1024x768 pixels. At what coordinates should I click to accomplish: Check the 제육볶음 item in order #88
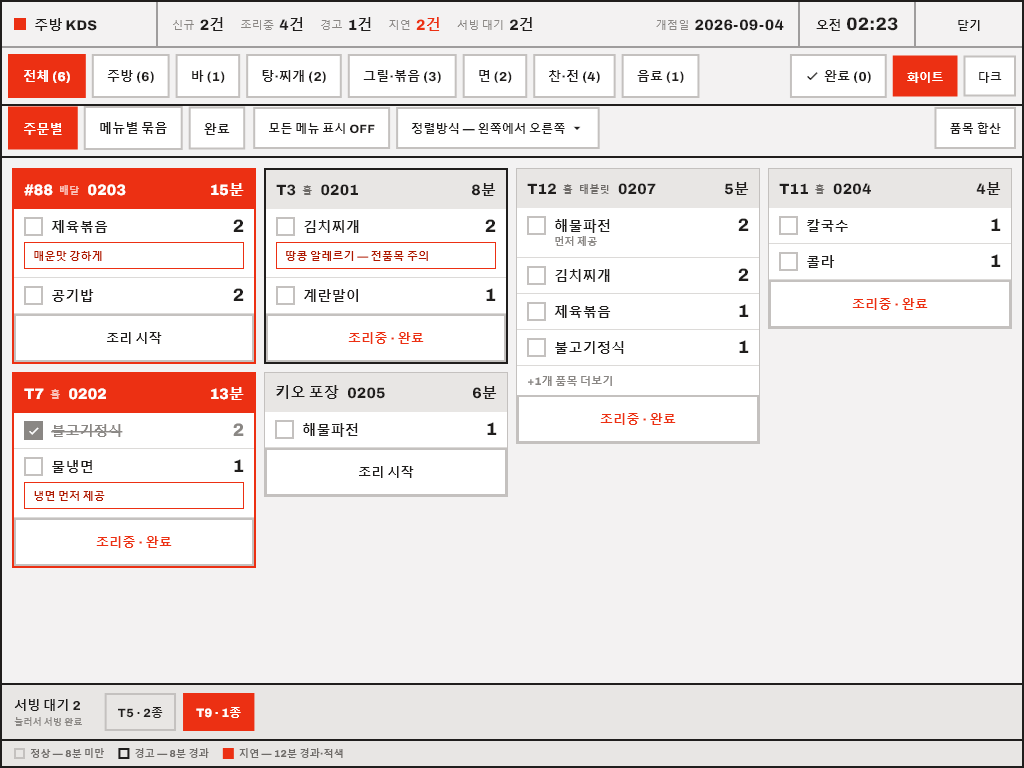point(33,227)
